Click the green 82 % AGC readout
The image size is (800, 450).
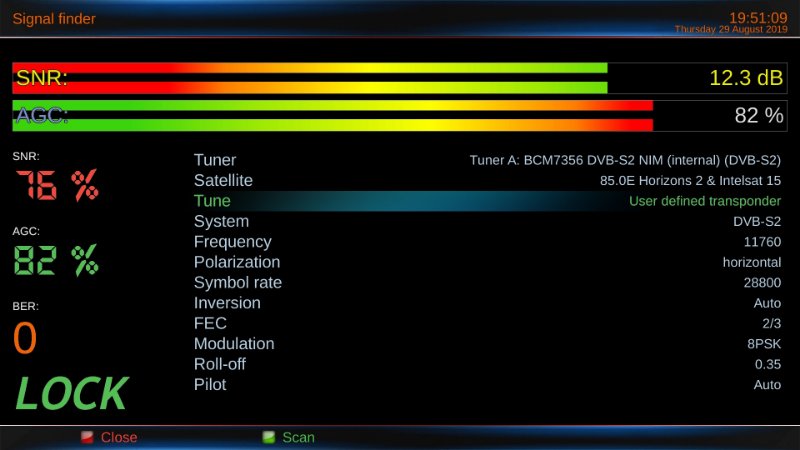point(57,260)
